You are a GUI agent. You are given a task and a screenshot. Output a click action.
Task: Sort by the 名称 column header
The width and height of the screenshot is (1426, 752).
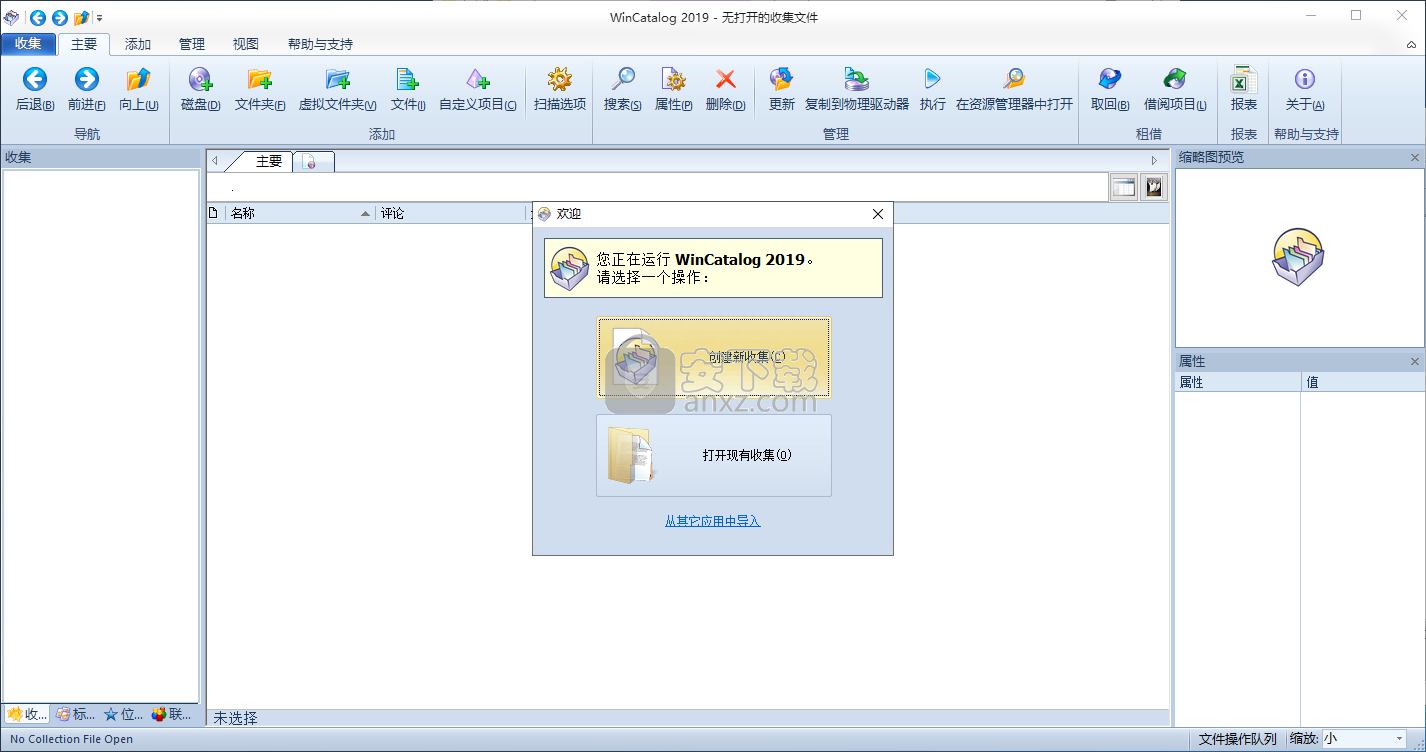(x=300, y=213)
